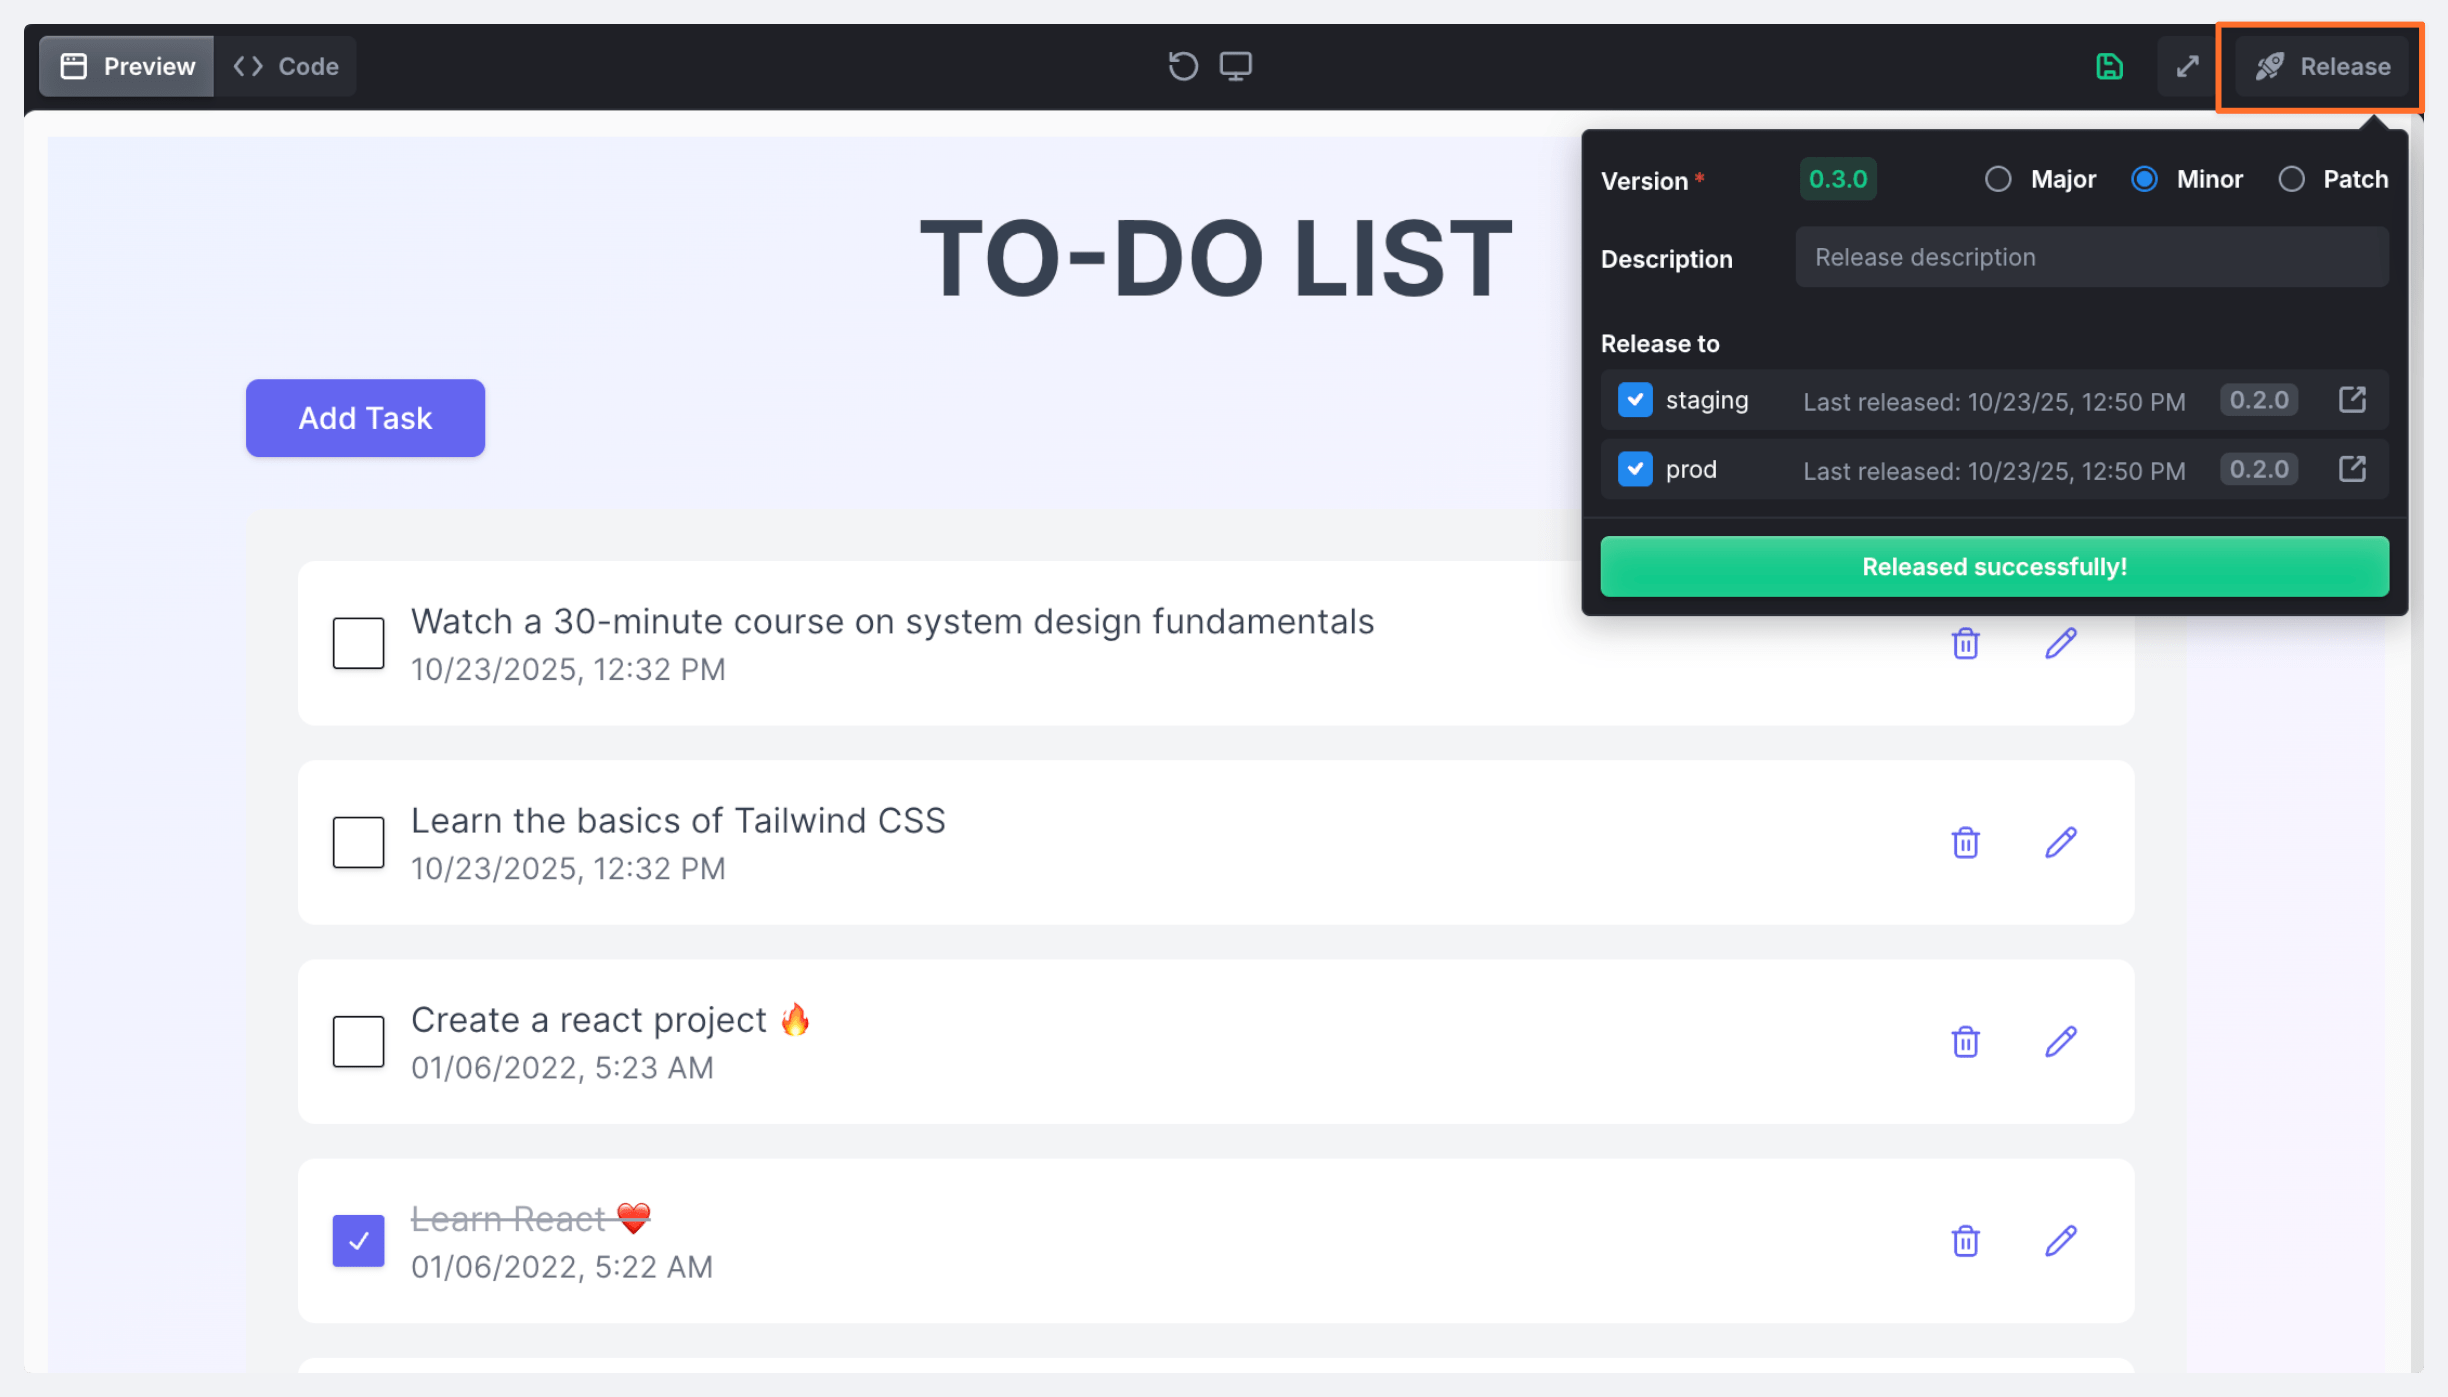Select the Patch version radio button
Viewport: 2448px width, 1397px height.
(x=2291, y=179)
